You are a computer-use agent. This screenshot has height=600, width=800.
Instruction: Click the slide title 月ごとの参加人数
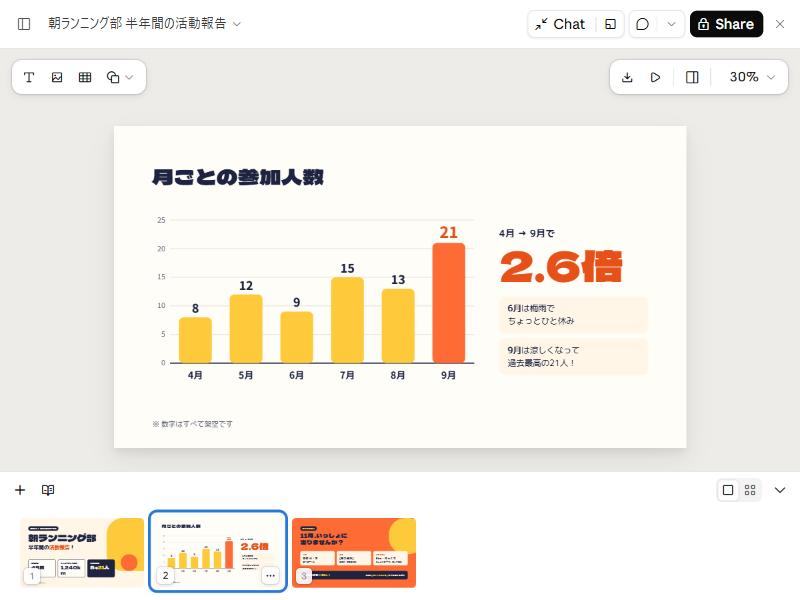tap(238, 177)
